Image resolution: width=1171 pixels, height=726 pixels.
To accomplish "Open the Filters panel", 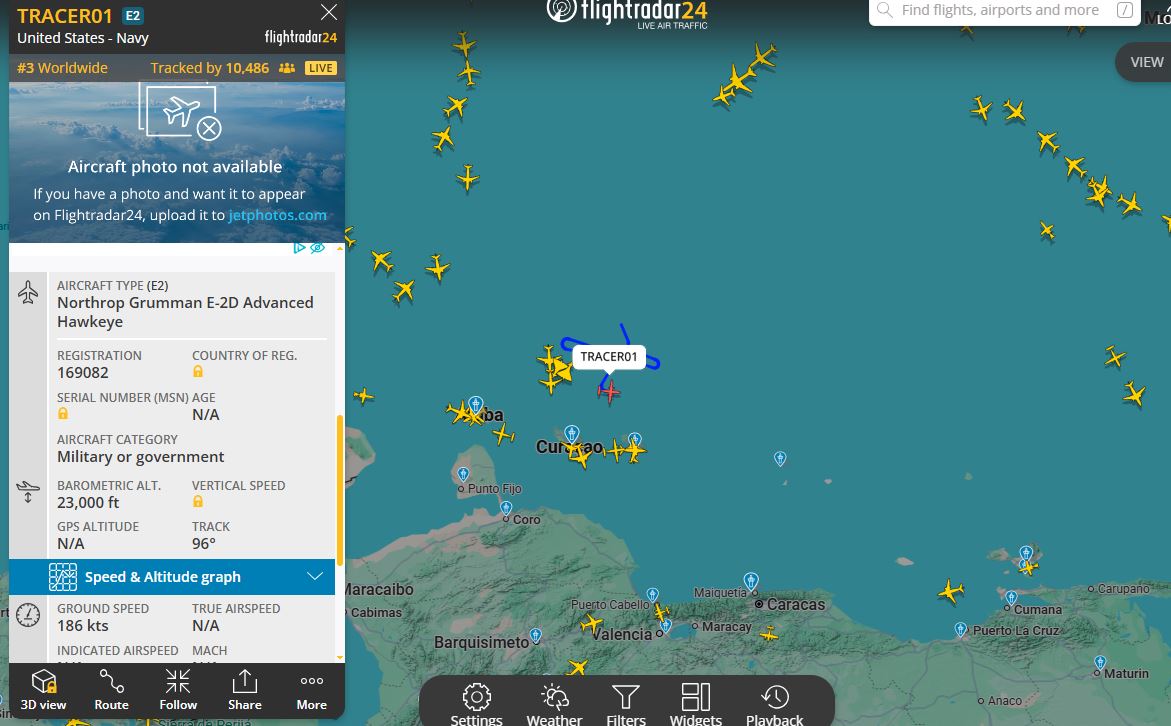I will pyautogui.click(x=626, y=704).
